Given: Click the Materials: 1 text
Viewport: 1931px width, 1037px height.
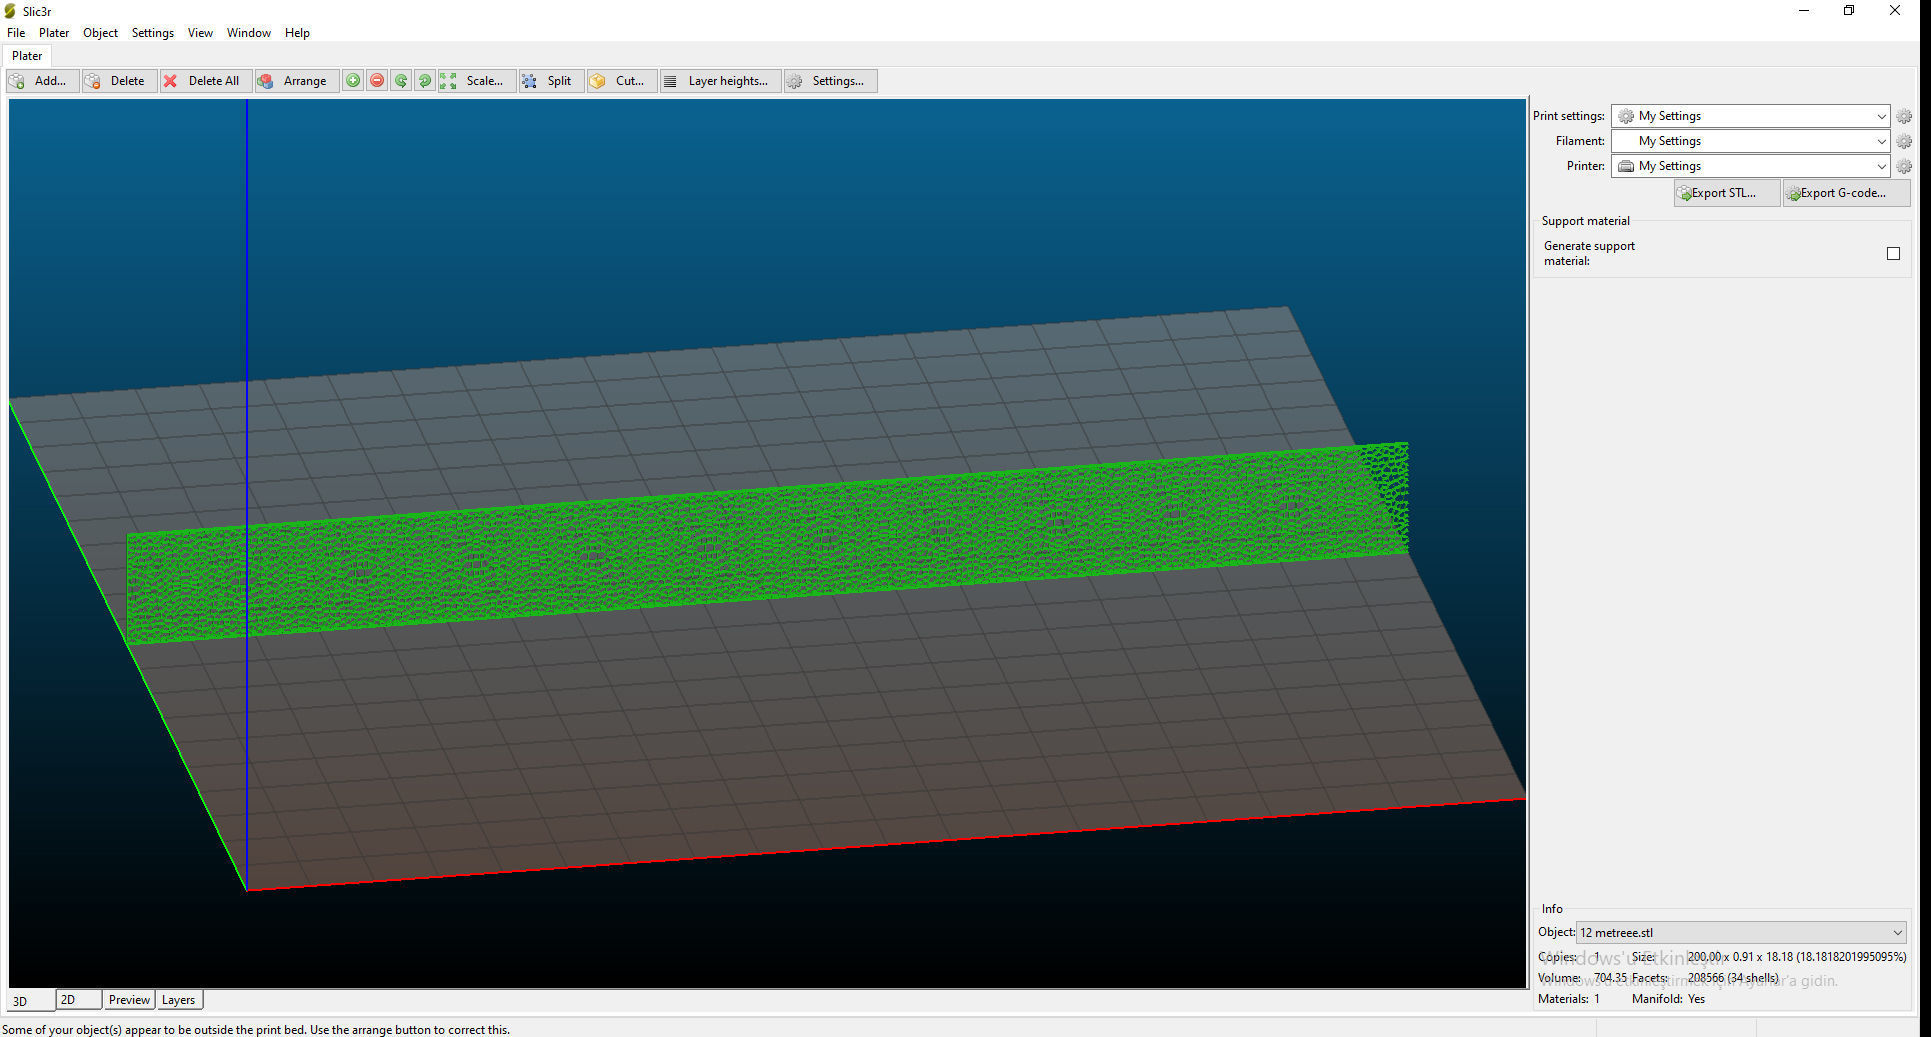Looking at the screenshot, I should 1569,999.
